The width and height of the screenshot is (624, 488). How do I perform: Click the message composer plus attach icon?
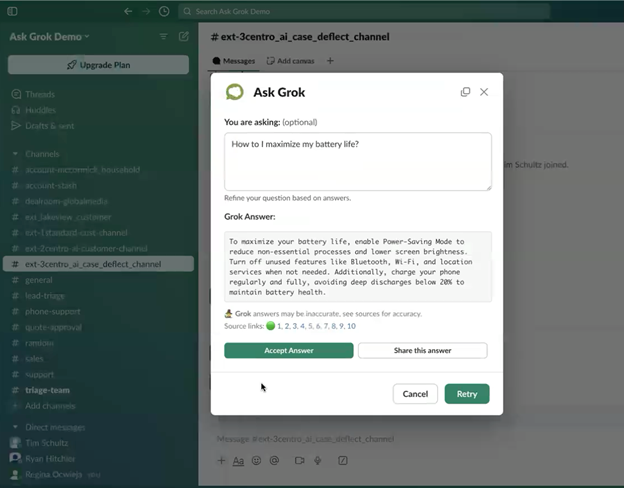[221, 461]
